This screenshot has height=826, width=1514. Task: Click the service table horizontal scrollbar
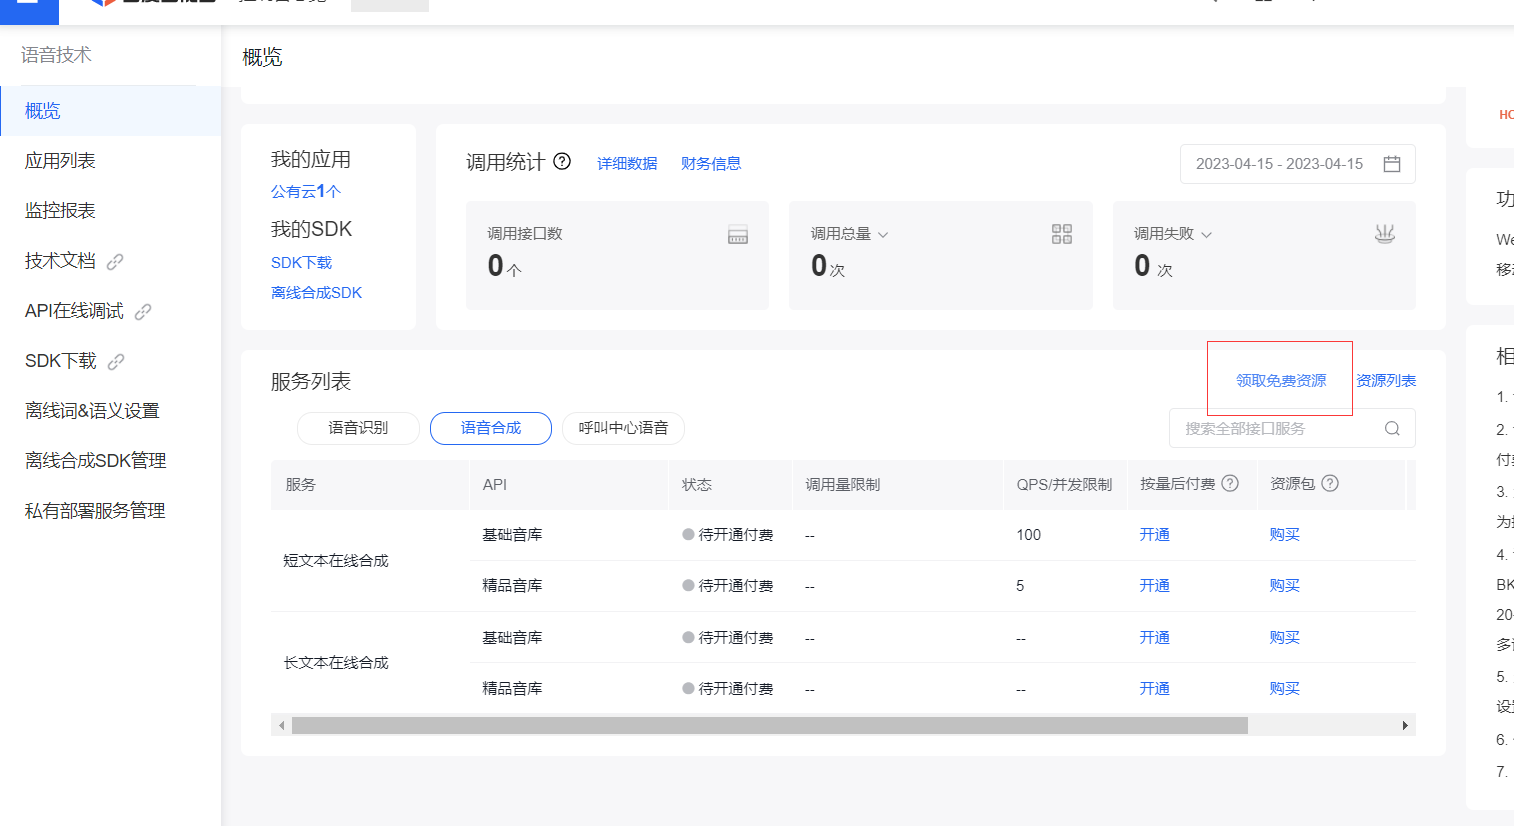tap(769, 726)
